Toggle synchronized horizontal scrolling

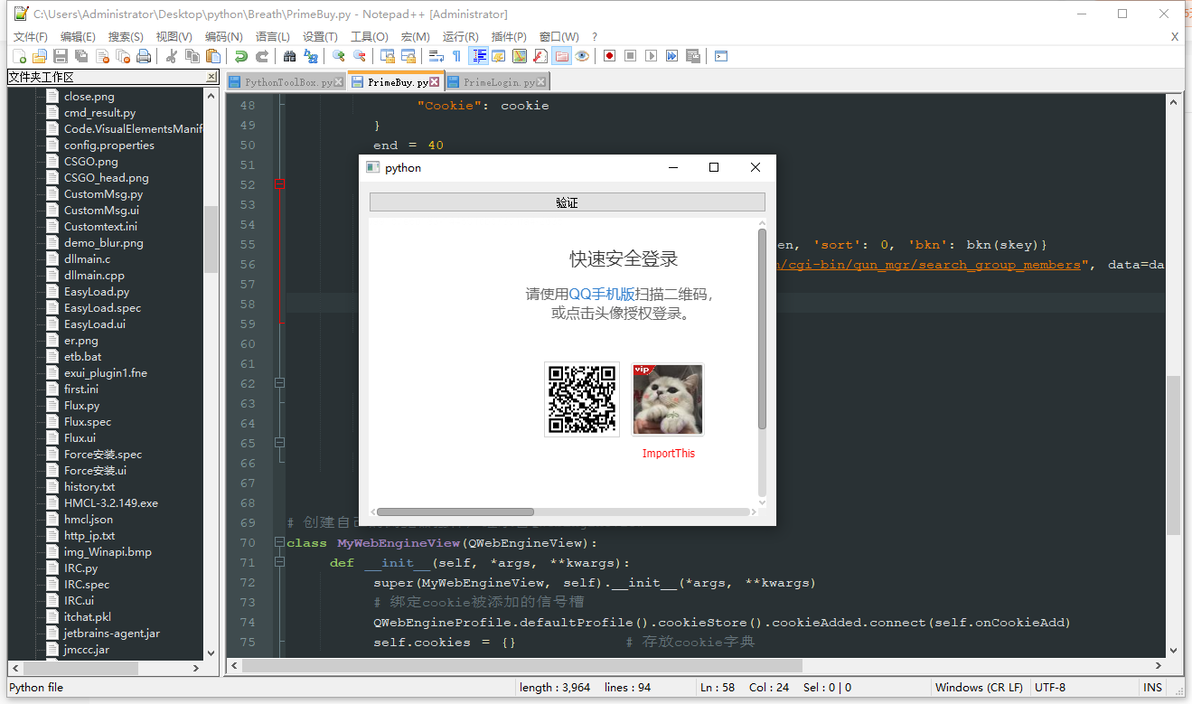coord(409,56)
